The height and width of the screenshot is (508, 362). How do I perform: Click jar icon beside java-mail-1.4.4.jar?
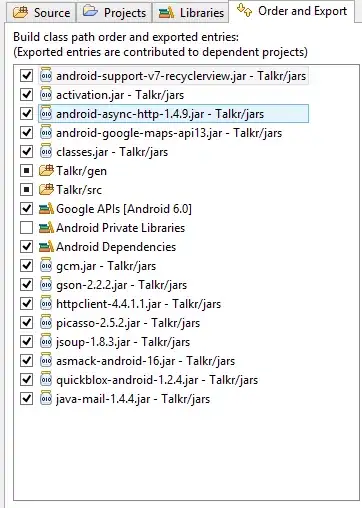pyautogui.click(x=46, y=398)
